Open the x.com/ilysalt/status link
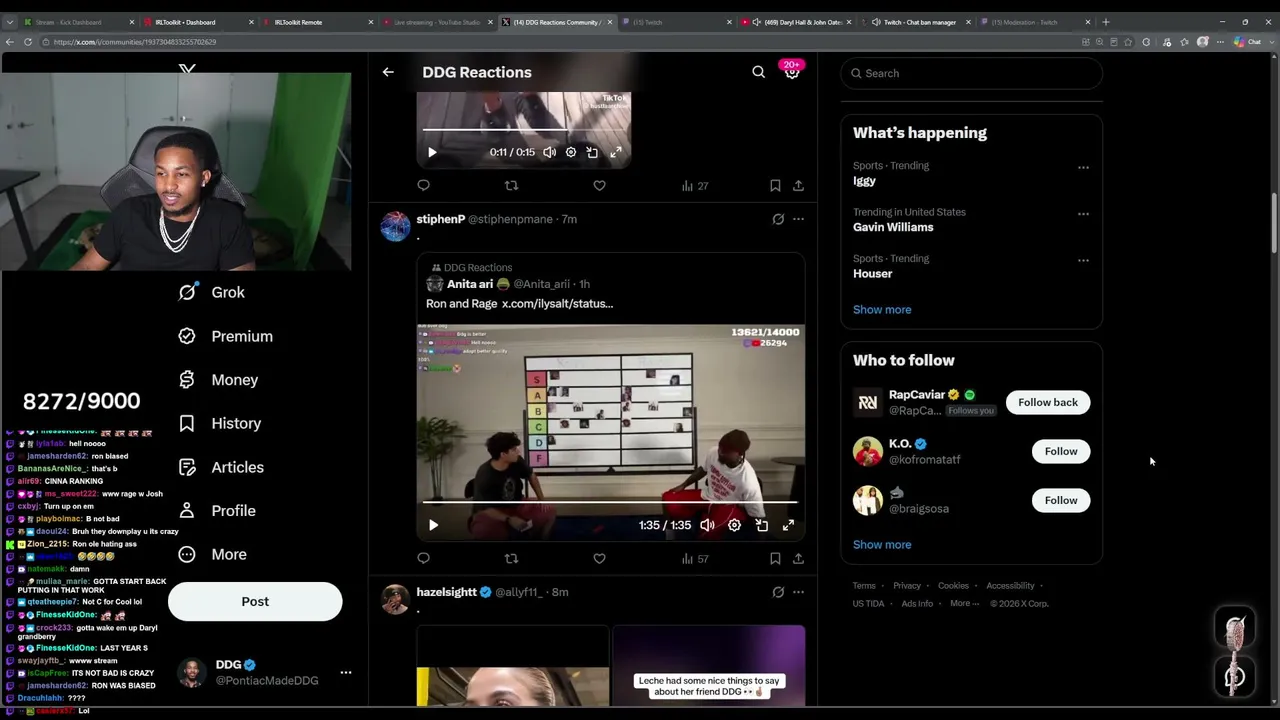This screenshot has width=1280, height=720. coord(557,303)
